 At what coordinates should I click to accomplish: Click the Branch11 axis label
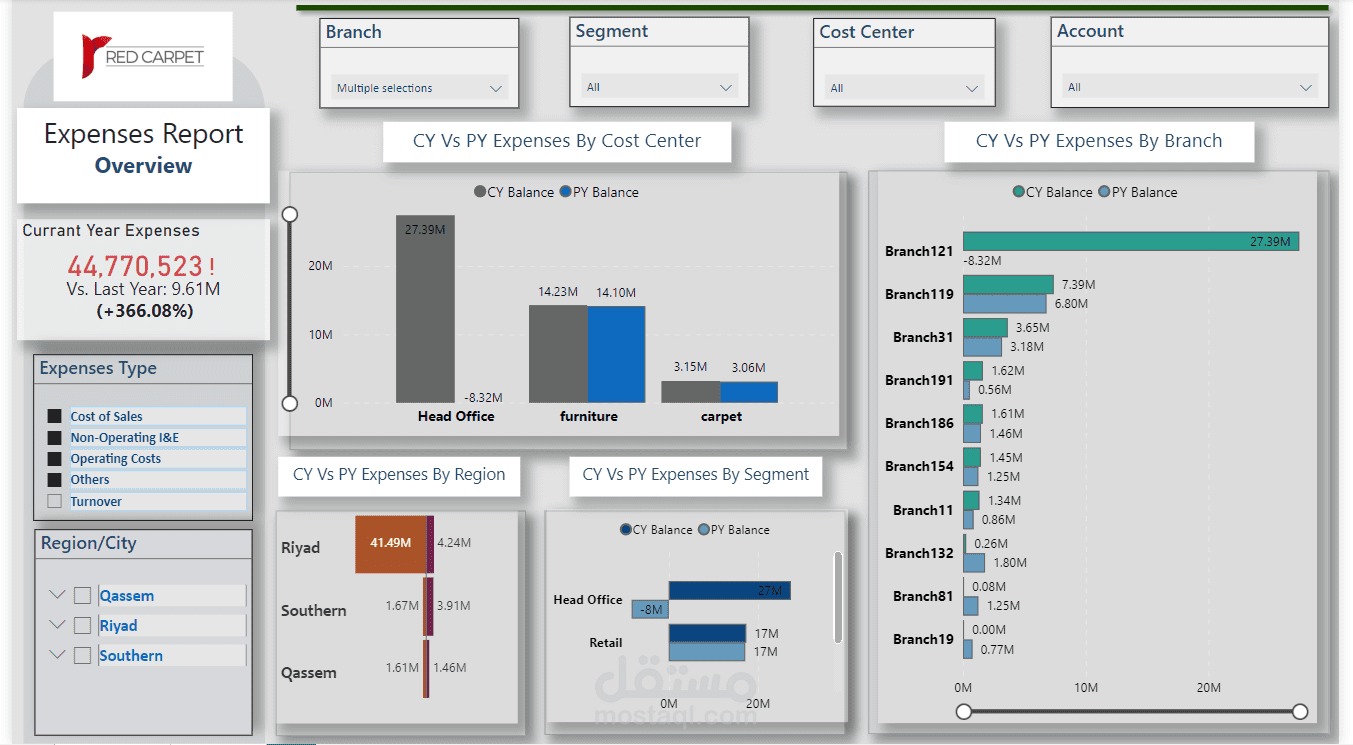point(923,510)
